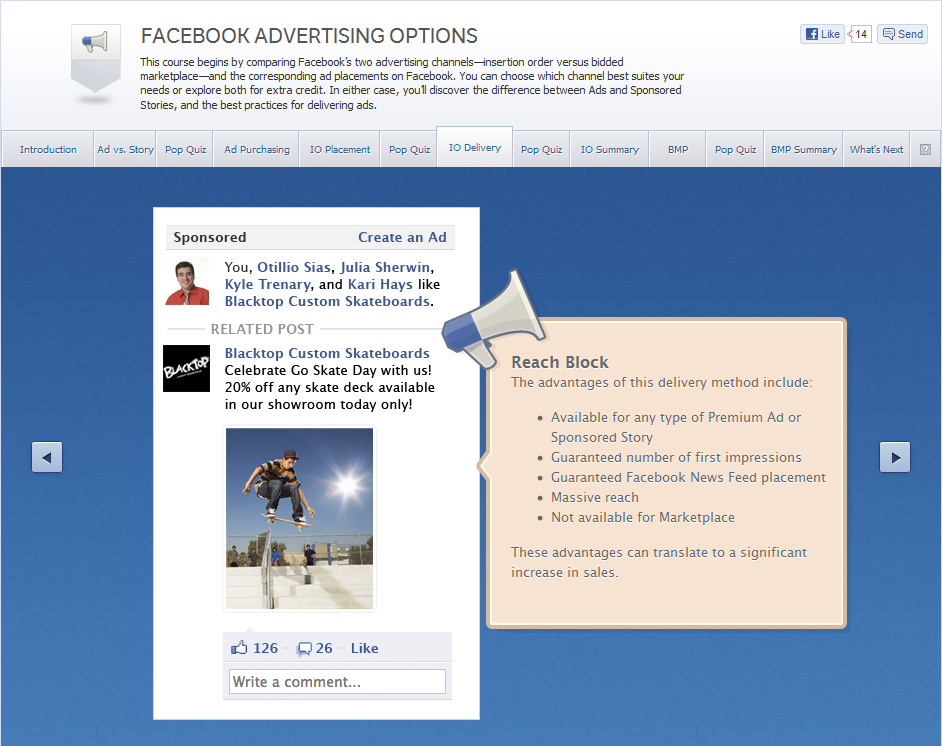Open Otillio Sias profile link
942x746 pixels.
coord(294,267)
